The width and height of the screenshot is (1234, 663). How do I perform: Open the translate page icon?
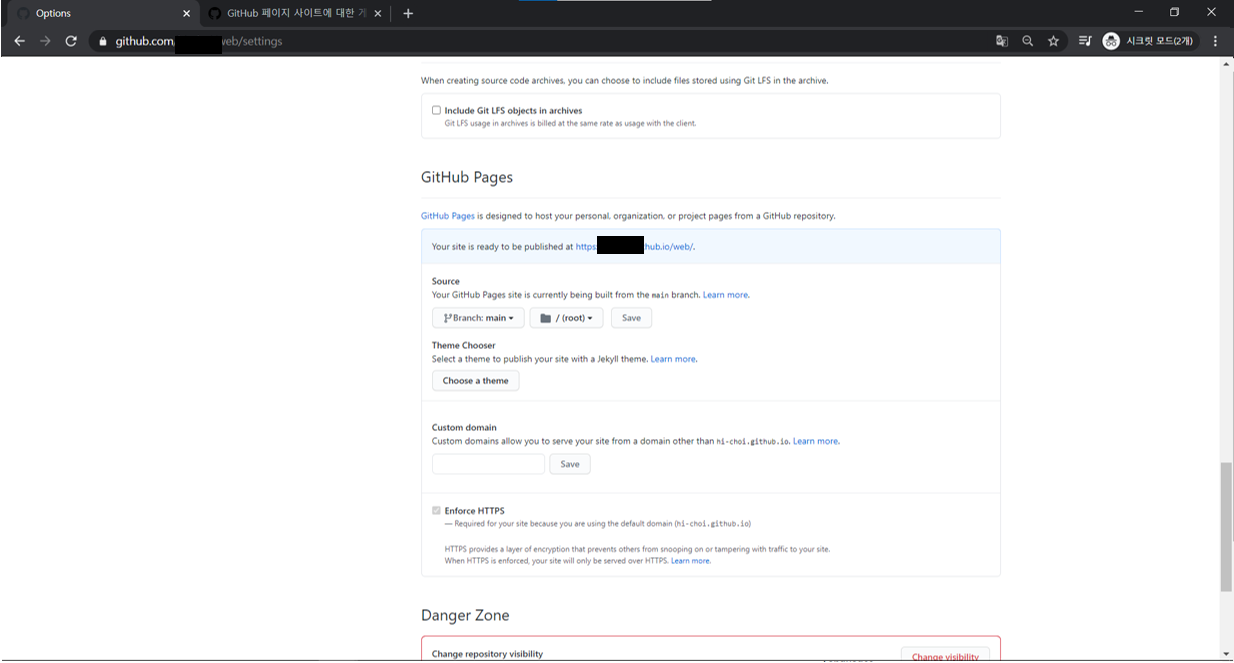1002,41
